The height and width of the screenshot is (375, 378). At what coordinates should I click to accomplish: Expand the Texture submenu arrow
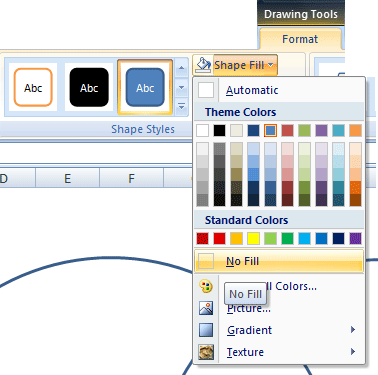coord(353,352)
